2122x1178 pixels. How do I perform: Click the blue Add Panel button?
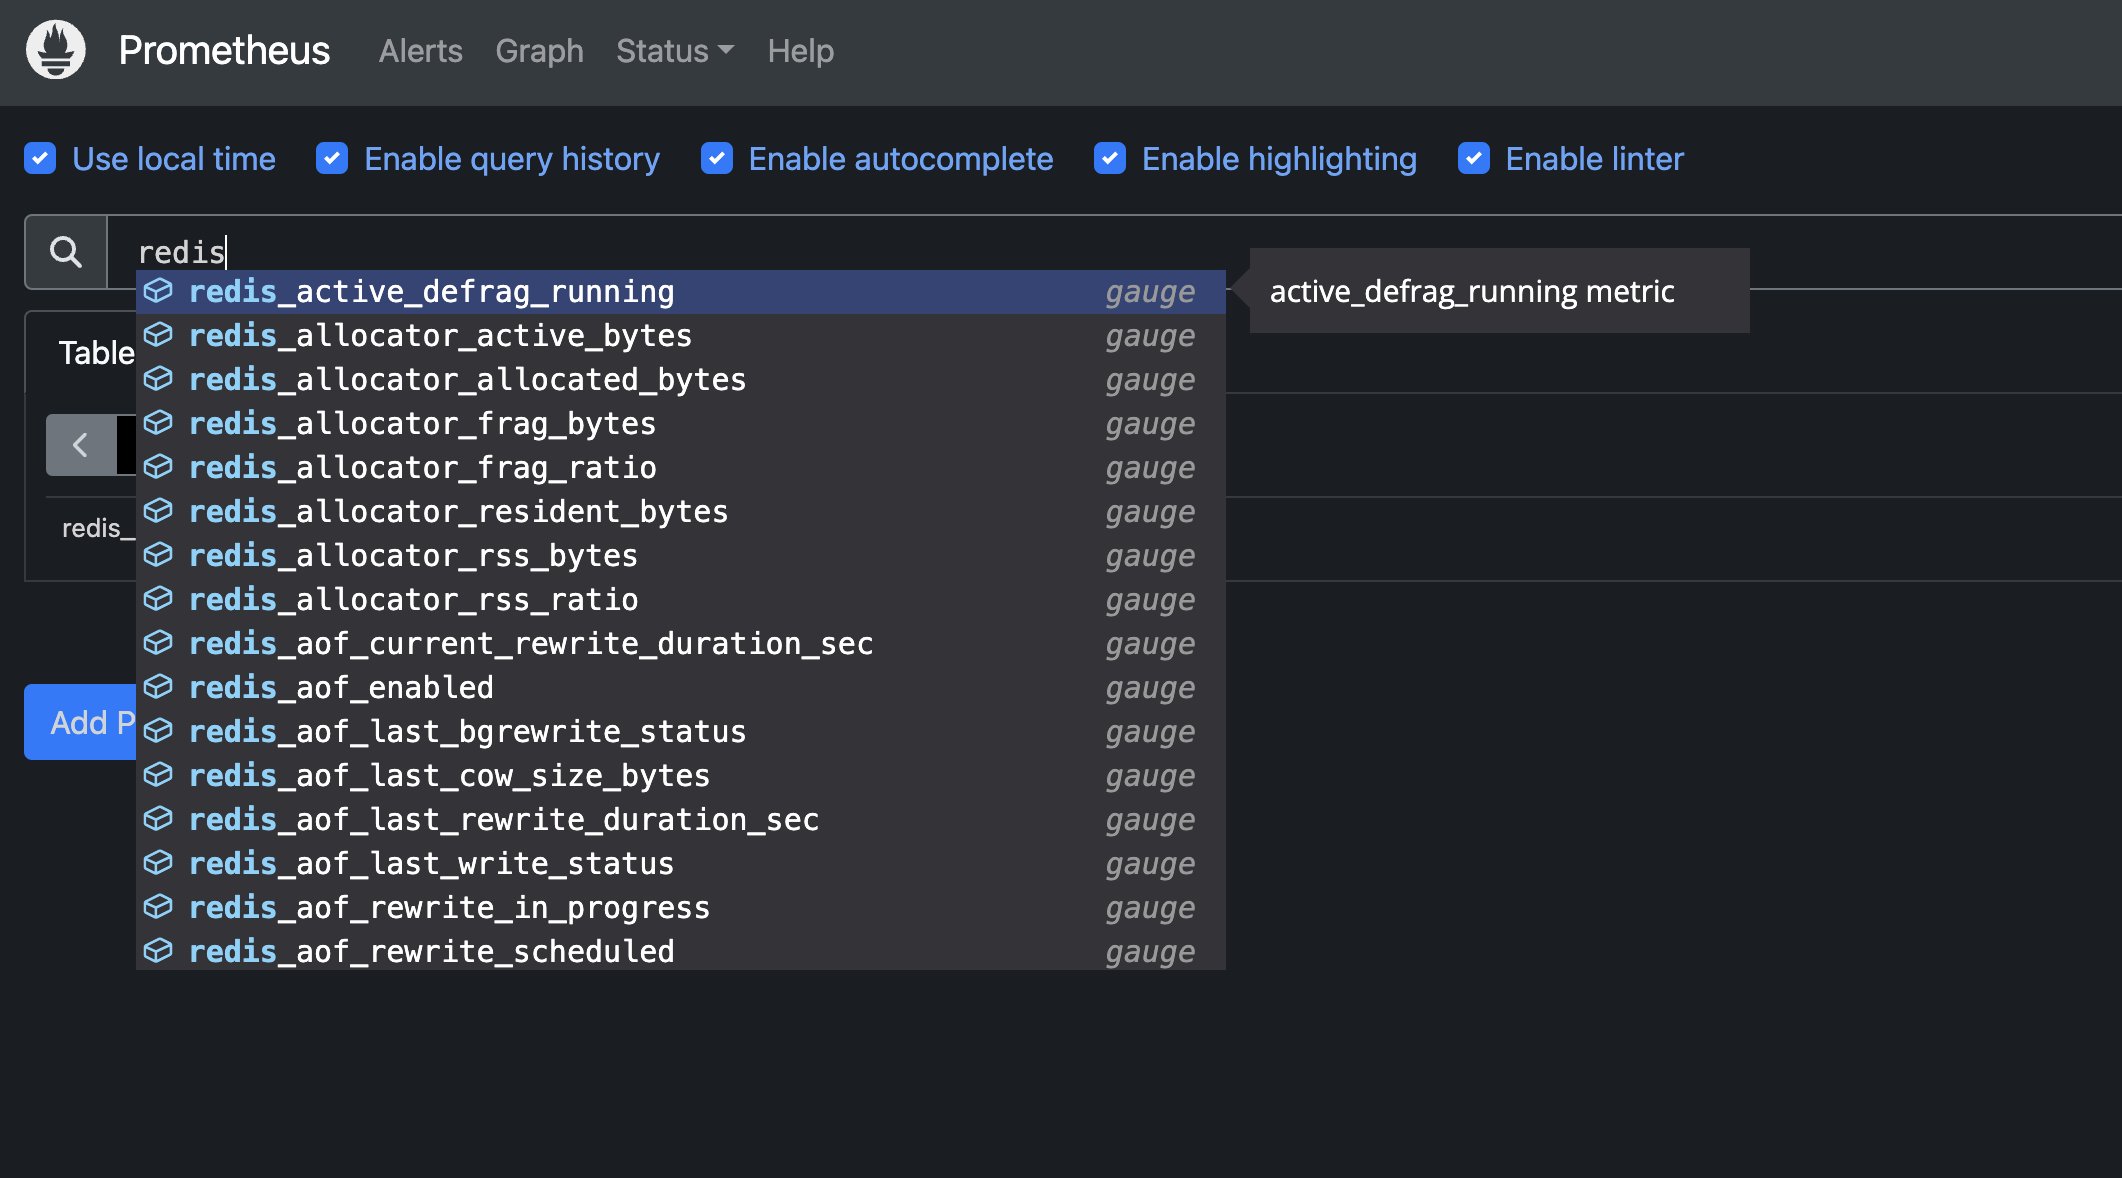point(80,722)
